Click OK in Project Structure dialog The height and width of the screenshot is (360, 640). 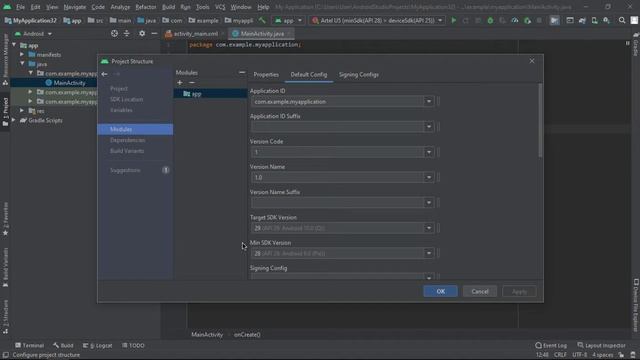(x=440, y=291)
